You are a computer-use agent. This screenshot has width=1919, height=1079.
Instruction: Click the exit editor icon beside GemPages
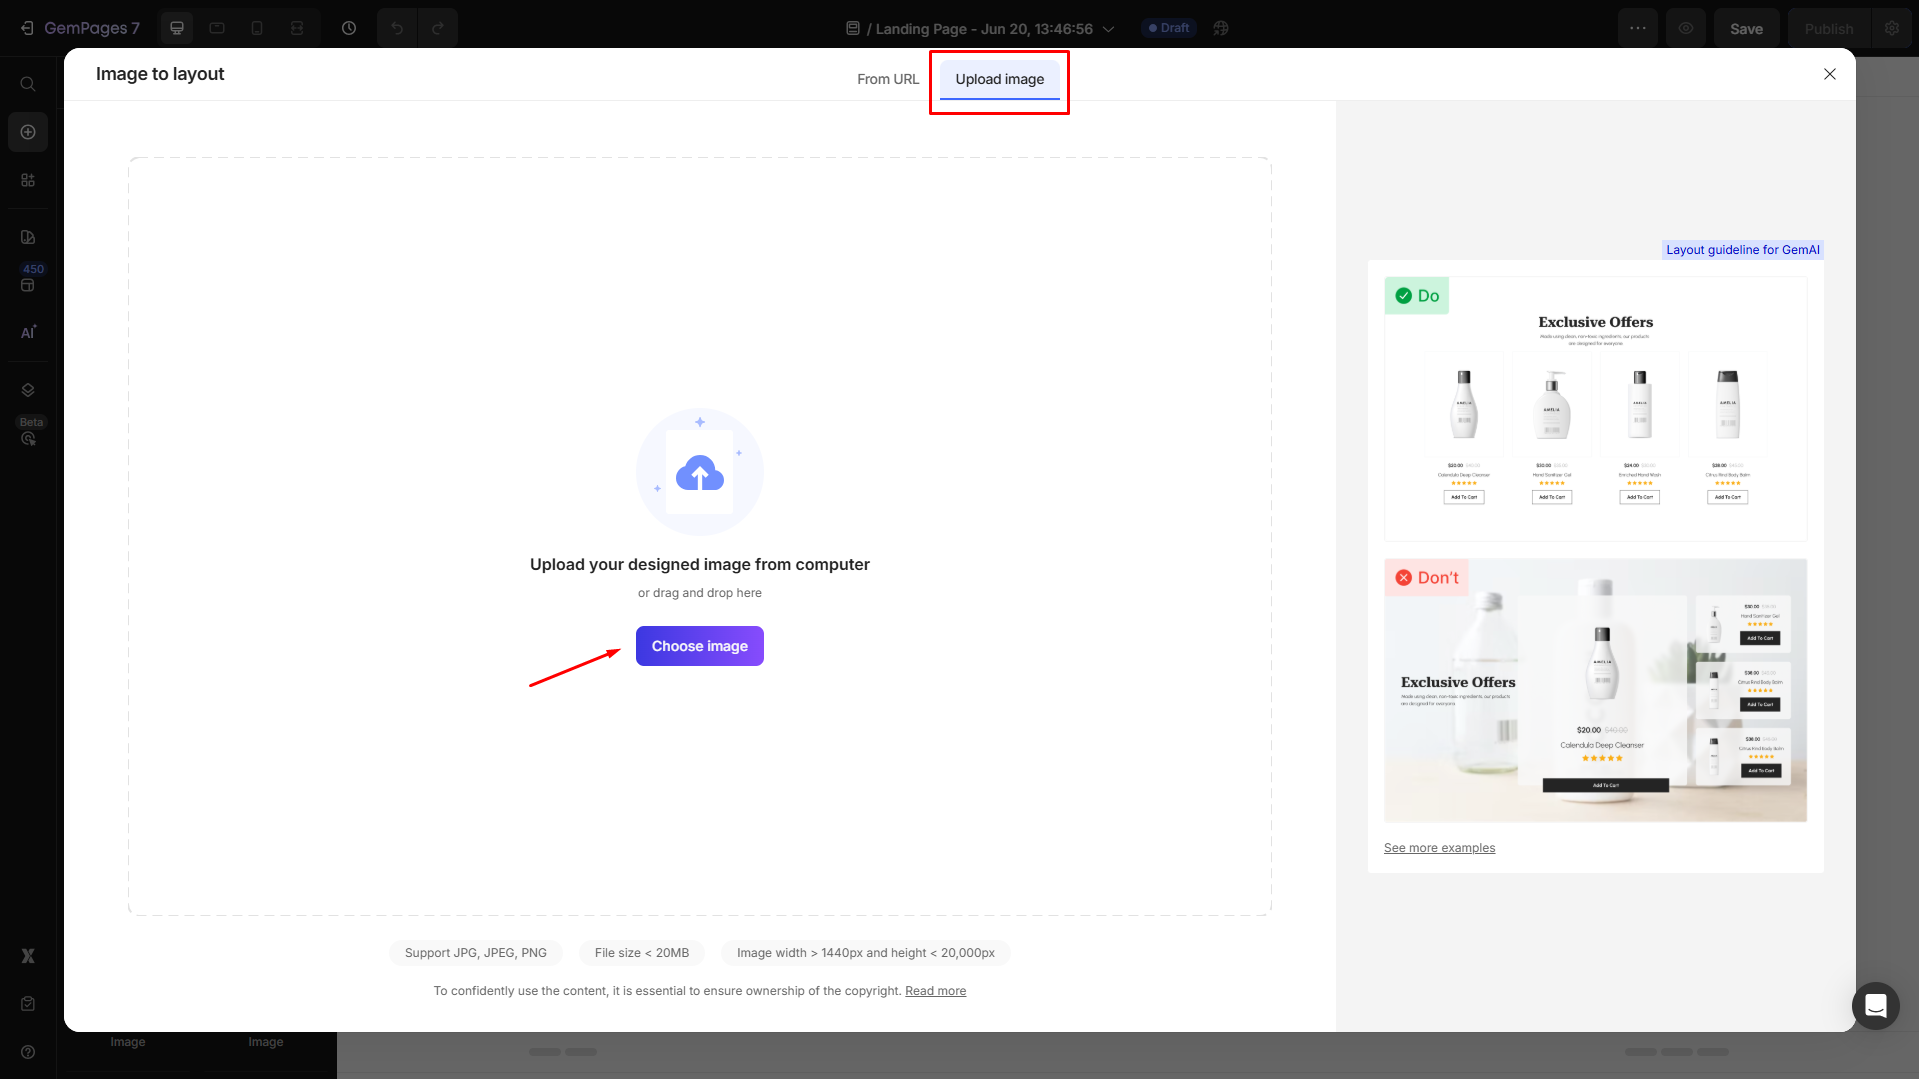click(27, 28)
